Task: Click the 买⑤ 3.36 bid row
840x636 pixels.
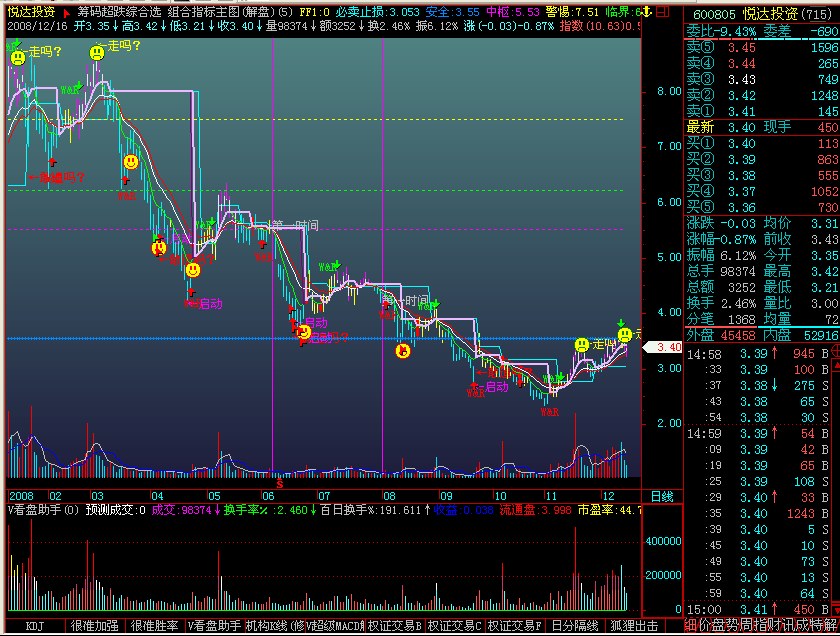Action: click(762, 207)
